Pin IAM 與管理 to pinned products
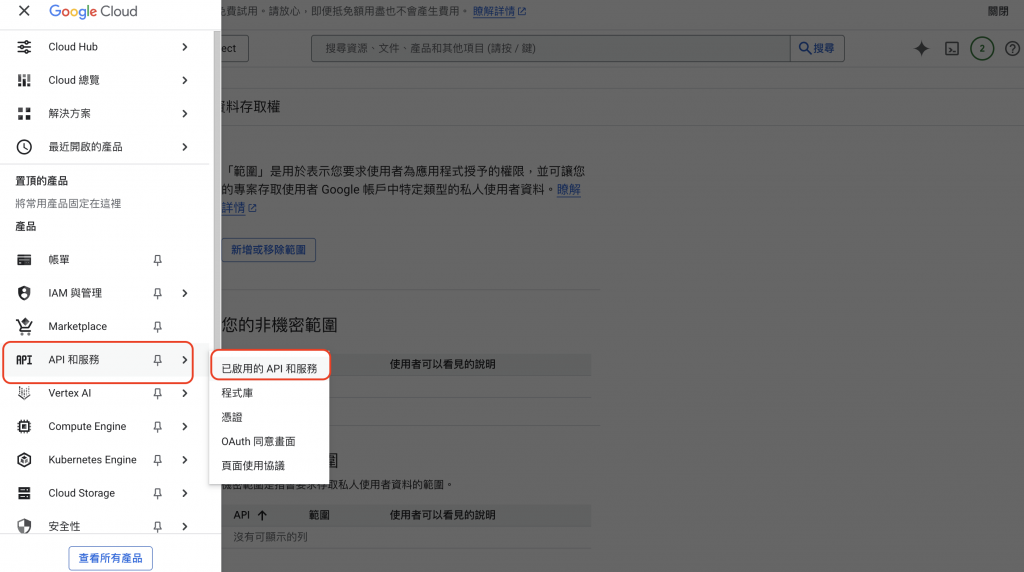The width and height of the screenshot is (1024, 572). coord(157,293)
